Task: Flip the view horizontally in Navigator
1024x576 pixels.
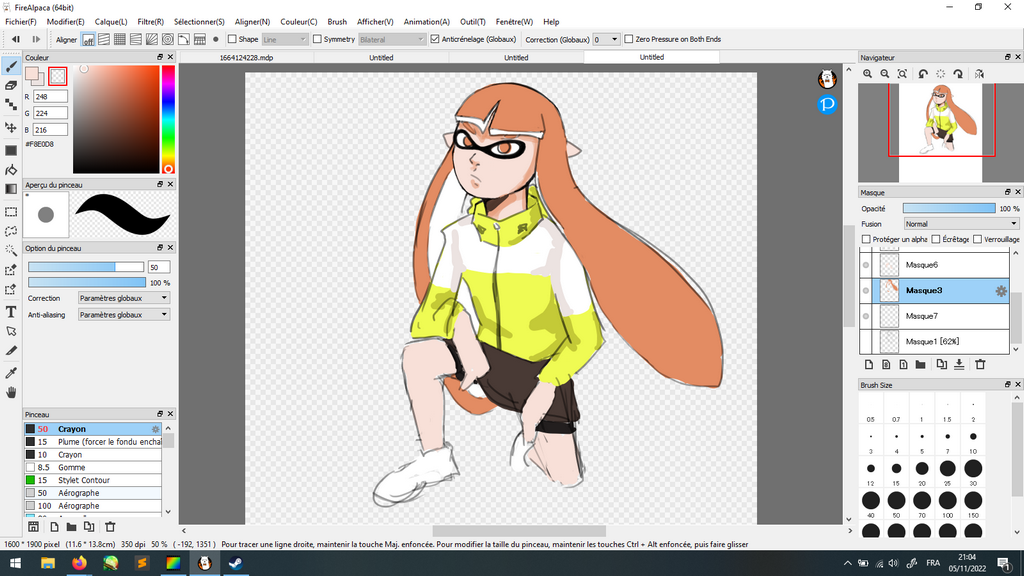Action: (980, 74)
